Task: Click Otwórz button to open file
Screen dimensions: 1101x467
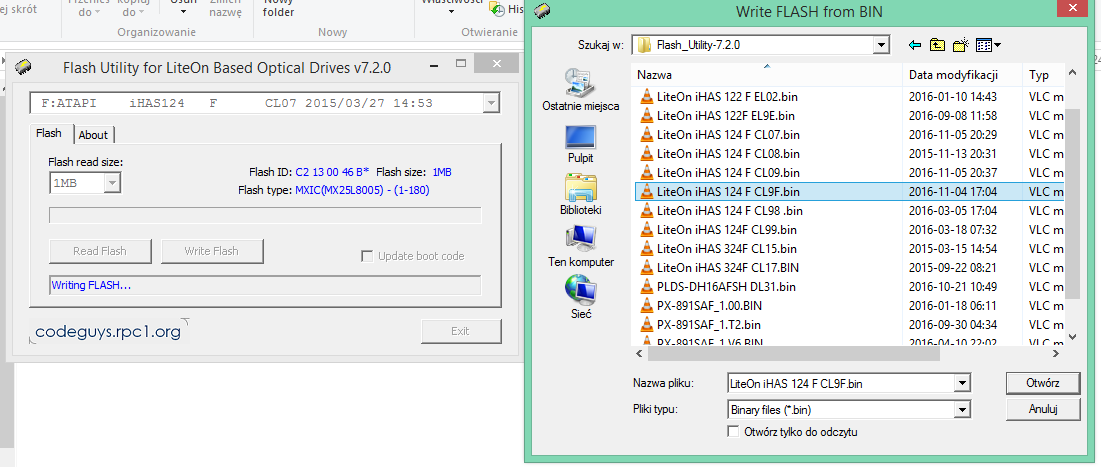Action: [x=1042, y=383]
